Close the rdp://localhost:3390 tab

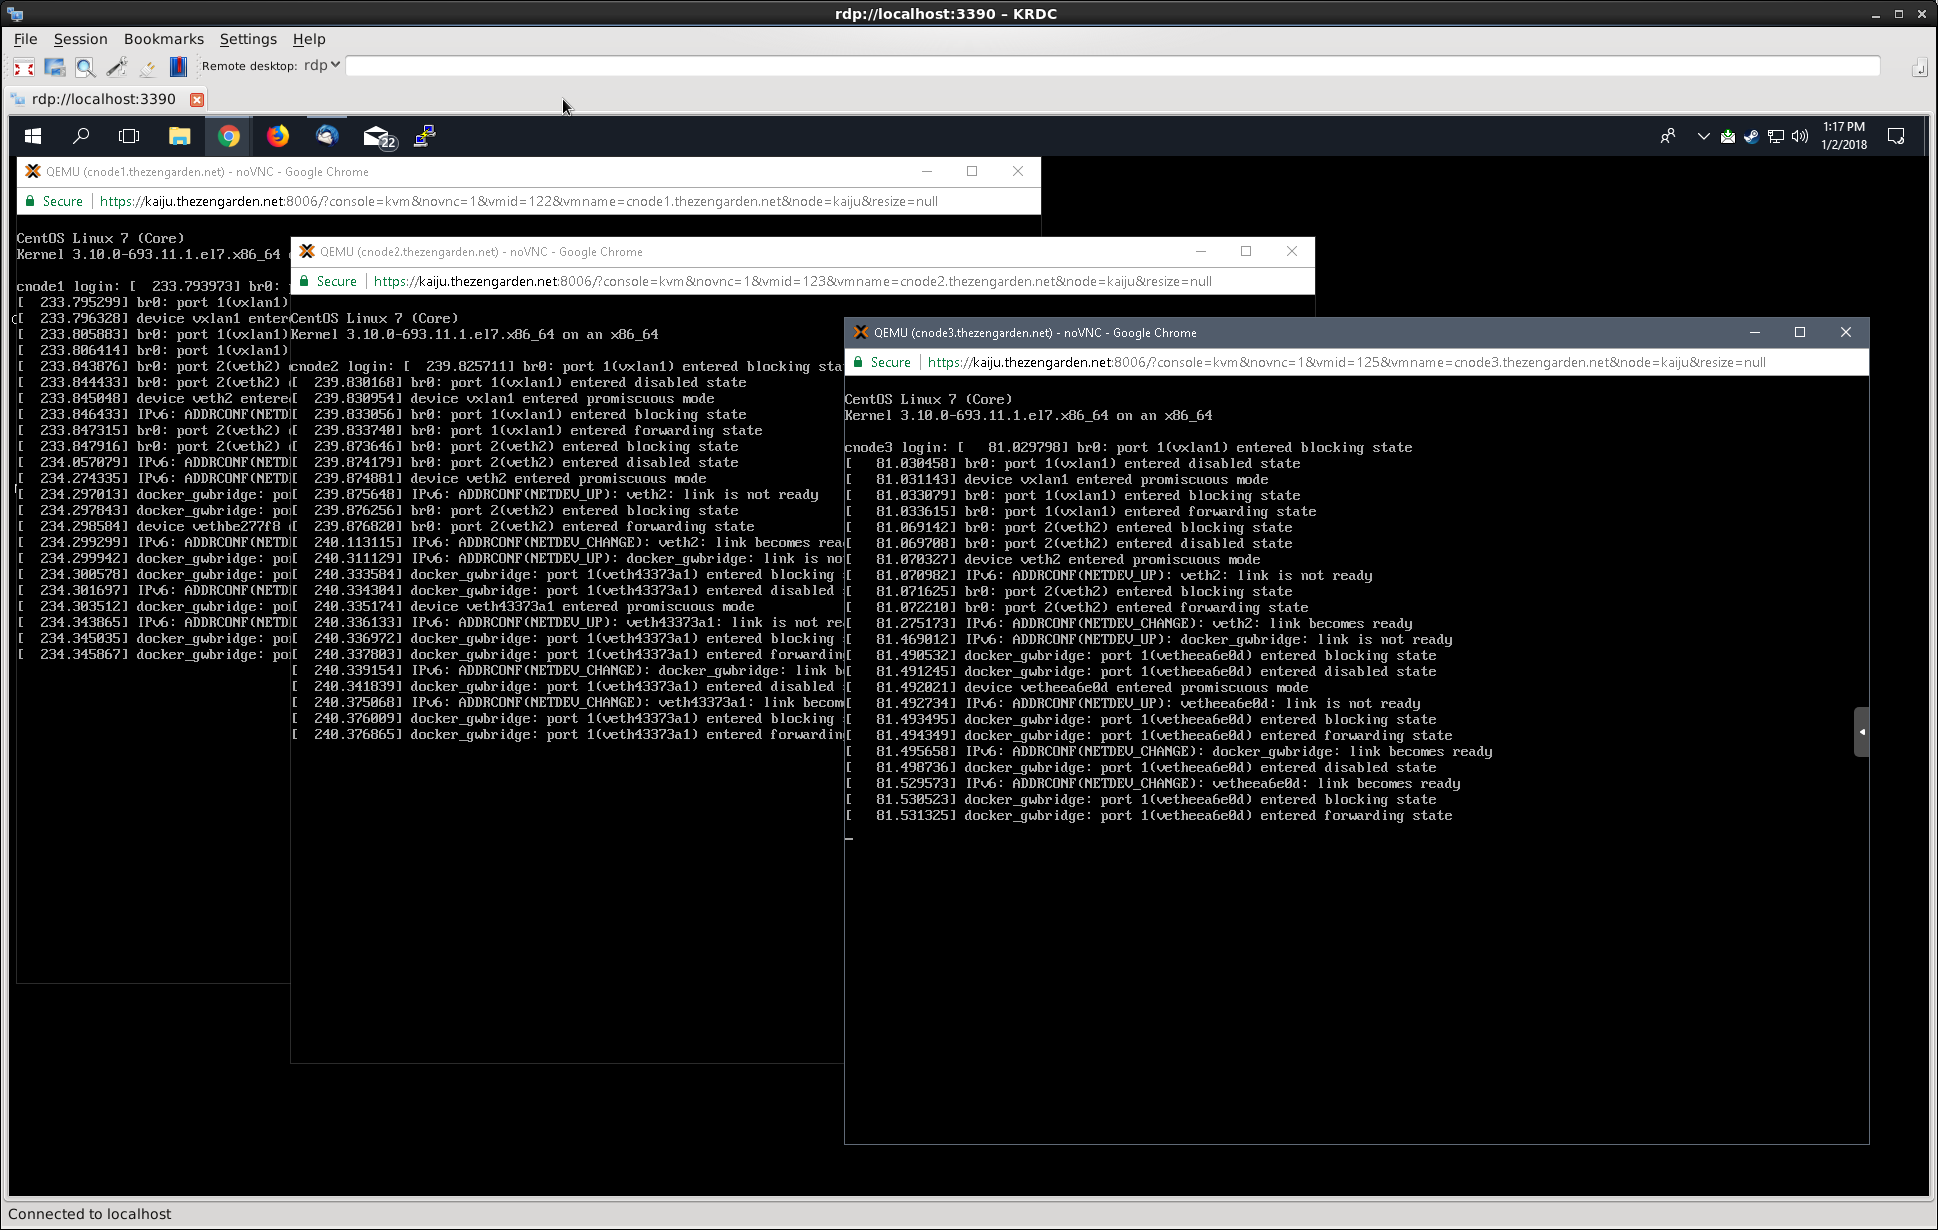coord(197,99)
